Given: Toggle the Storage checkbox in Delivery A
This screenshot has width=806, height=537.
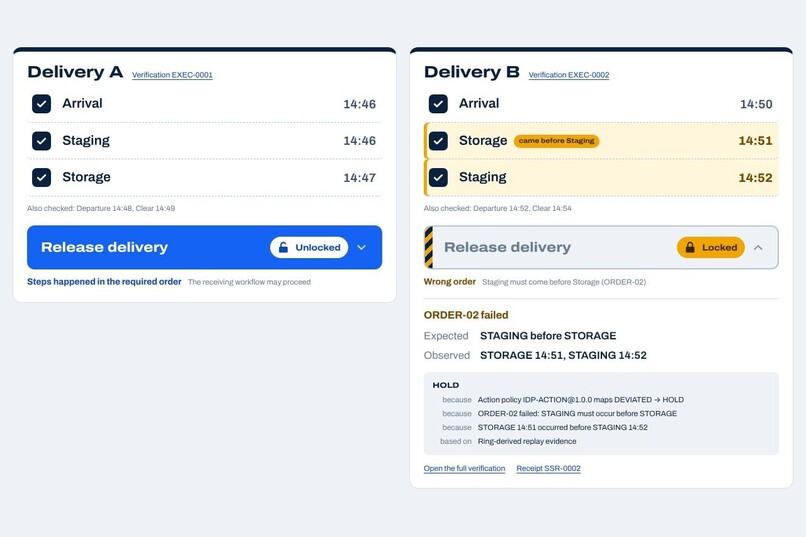Looking at the screenshot, I should (41, 177).
